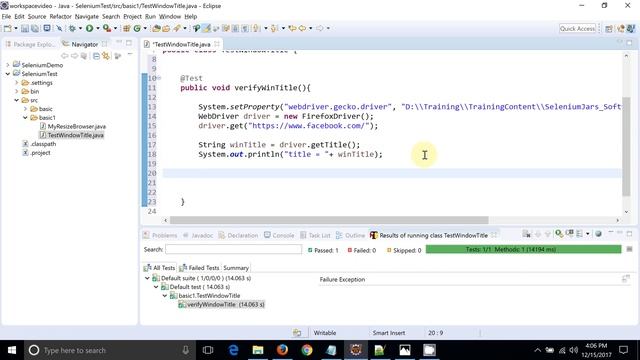Open the dropdown arrow beside Debug button
Viewport: 640px width, 360px height.
click(x=80, y=28)
